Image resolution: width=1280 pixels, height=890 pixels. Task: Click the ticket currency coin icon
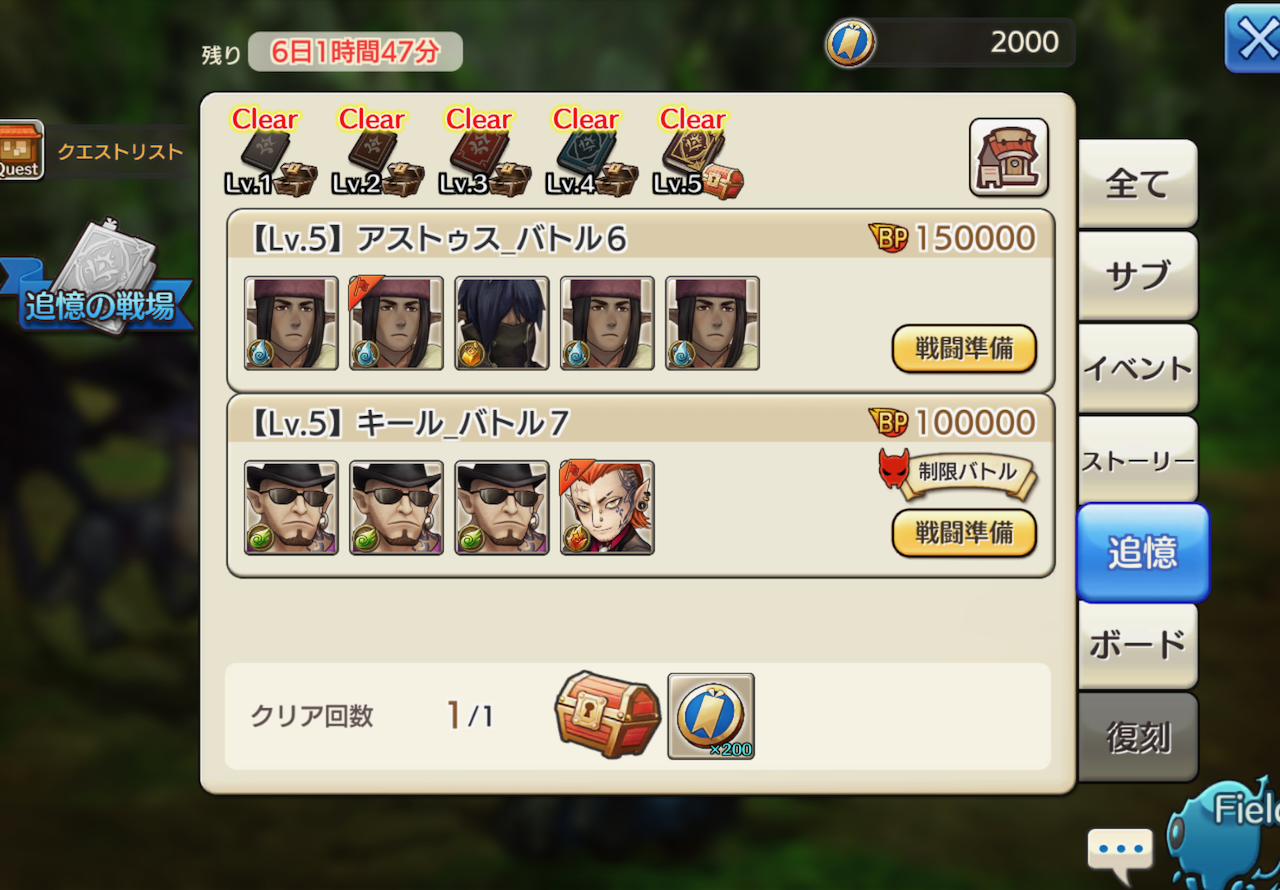click(x=851, y=43)
